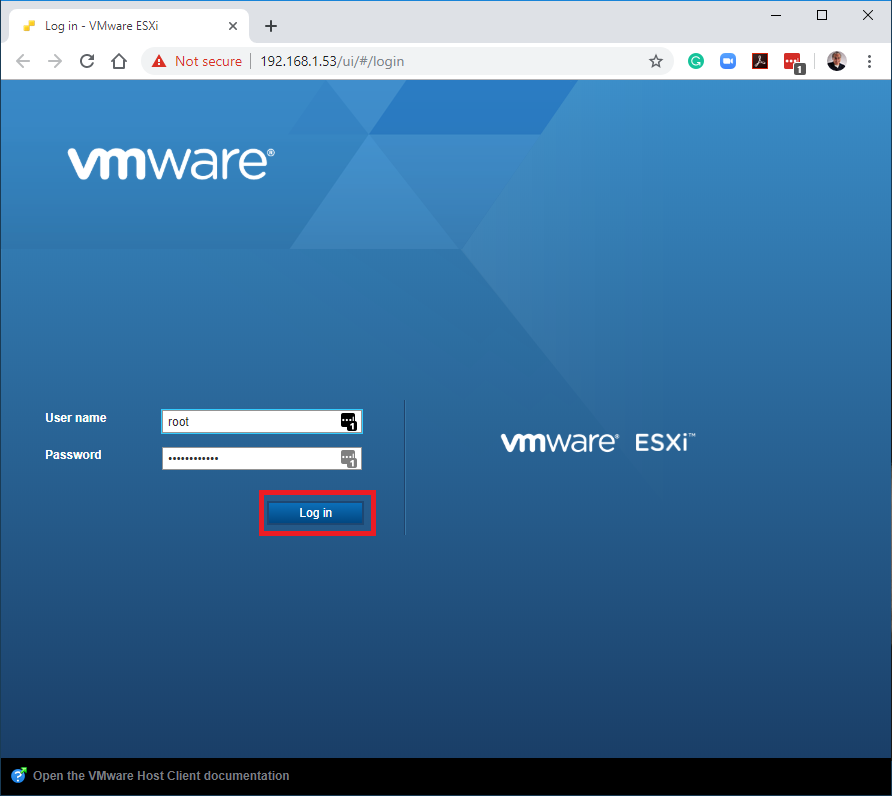The height and width of the screenshot is (796, 892).
Task: Open the Grammarly extension icon
Action: coord(696,61)
